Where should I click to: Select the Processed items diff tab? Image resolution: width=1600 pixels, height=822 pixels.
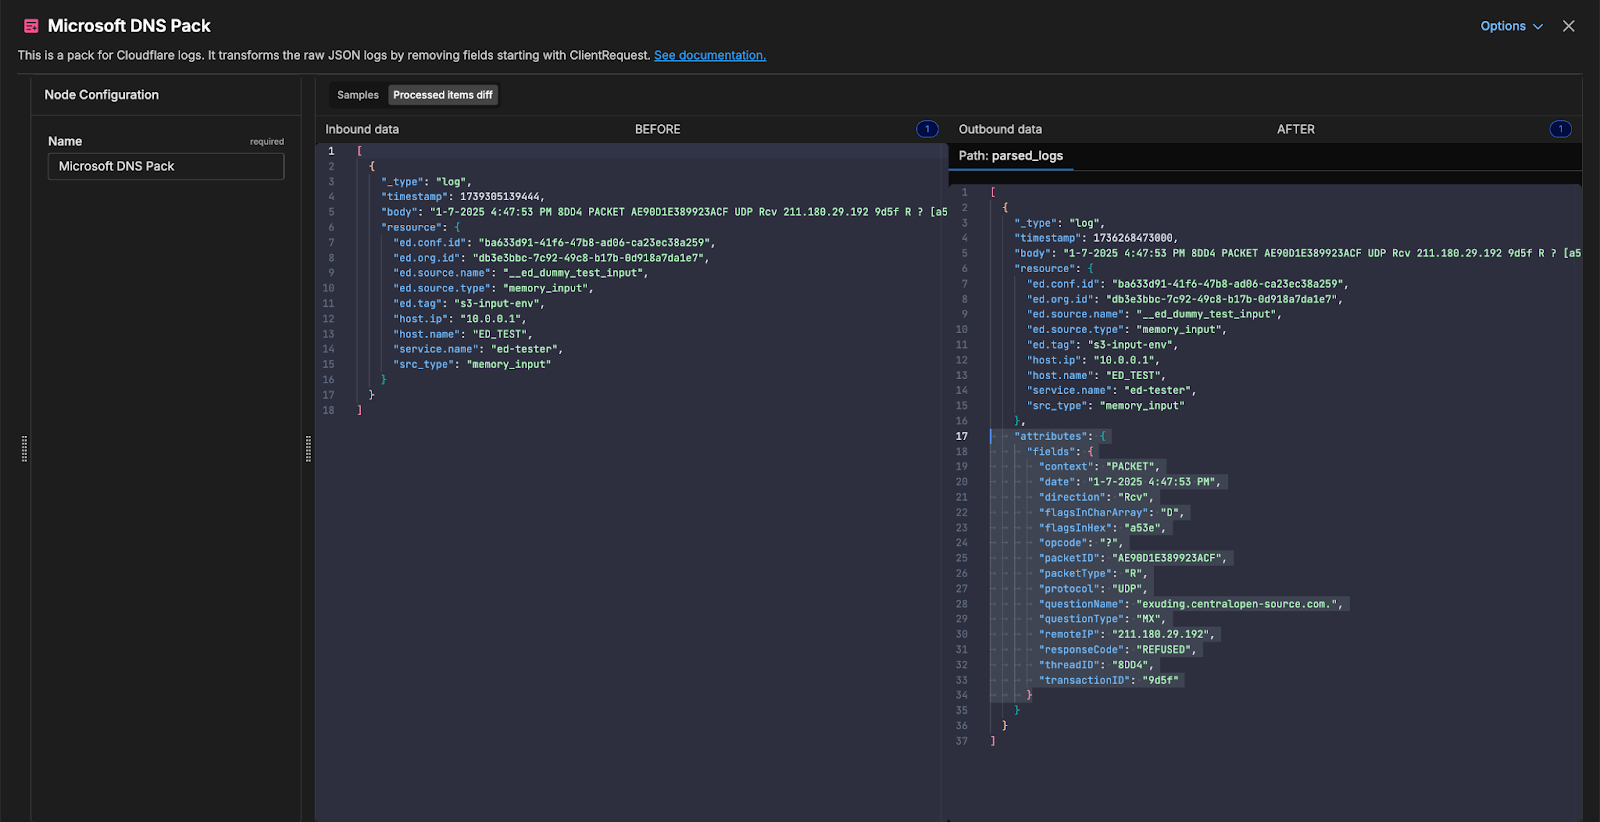(x=442, y=95)
